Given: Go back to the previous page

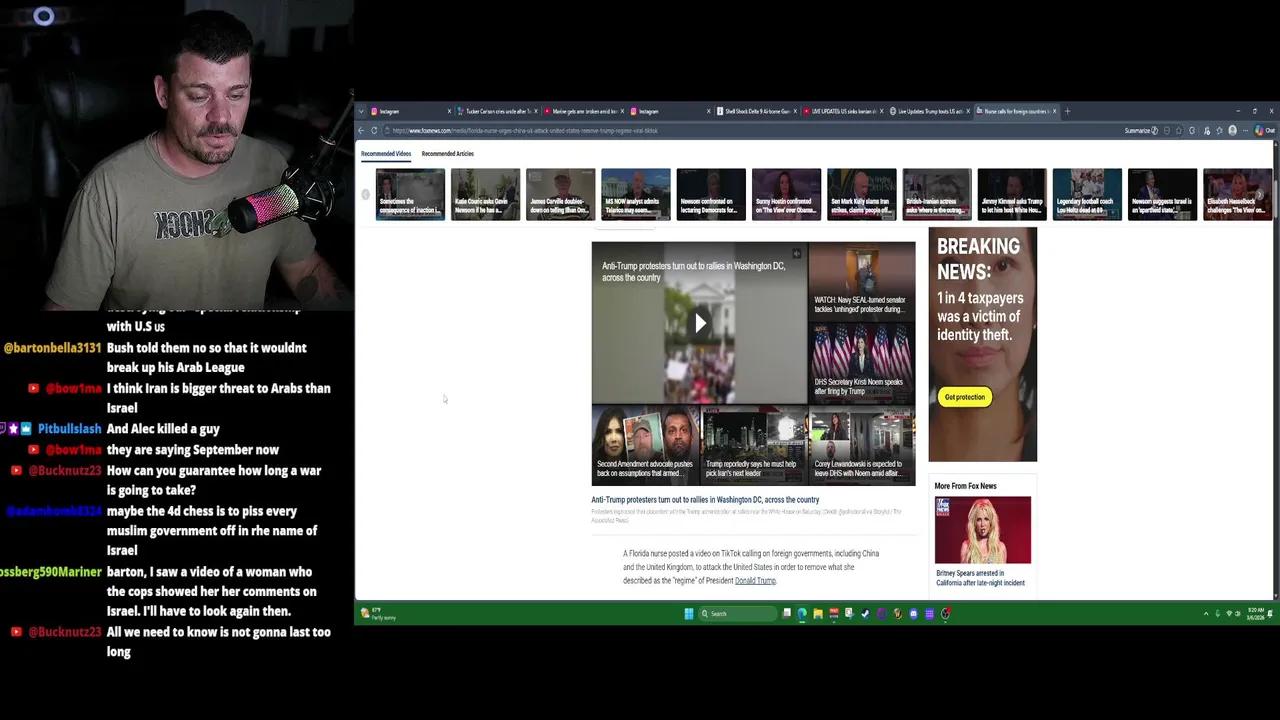Looking at the screenshot, I should coord(362,130).
